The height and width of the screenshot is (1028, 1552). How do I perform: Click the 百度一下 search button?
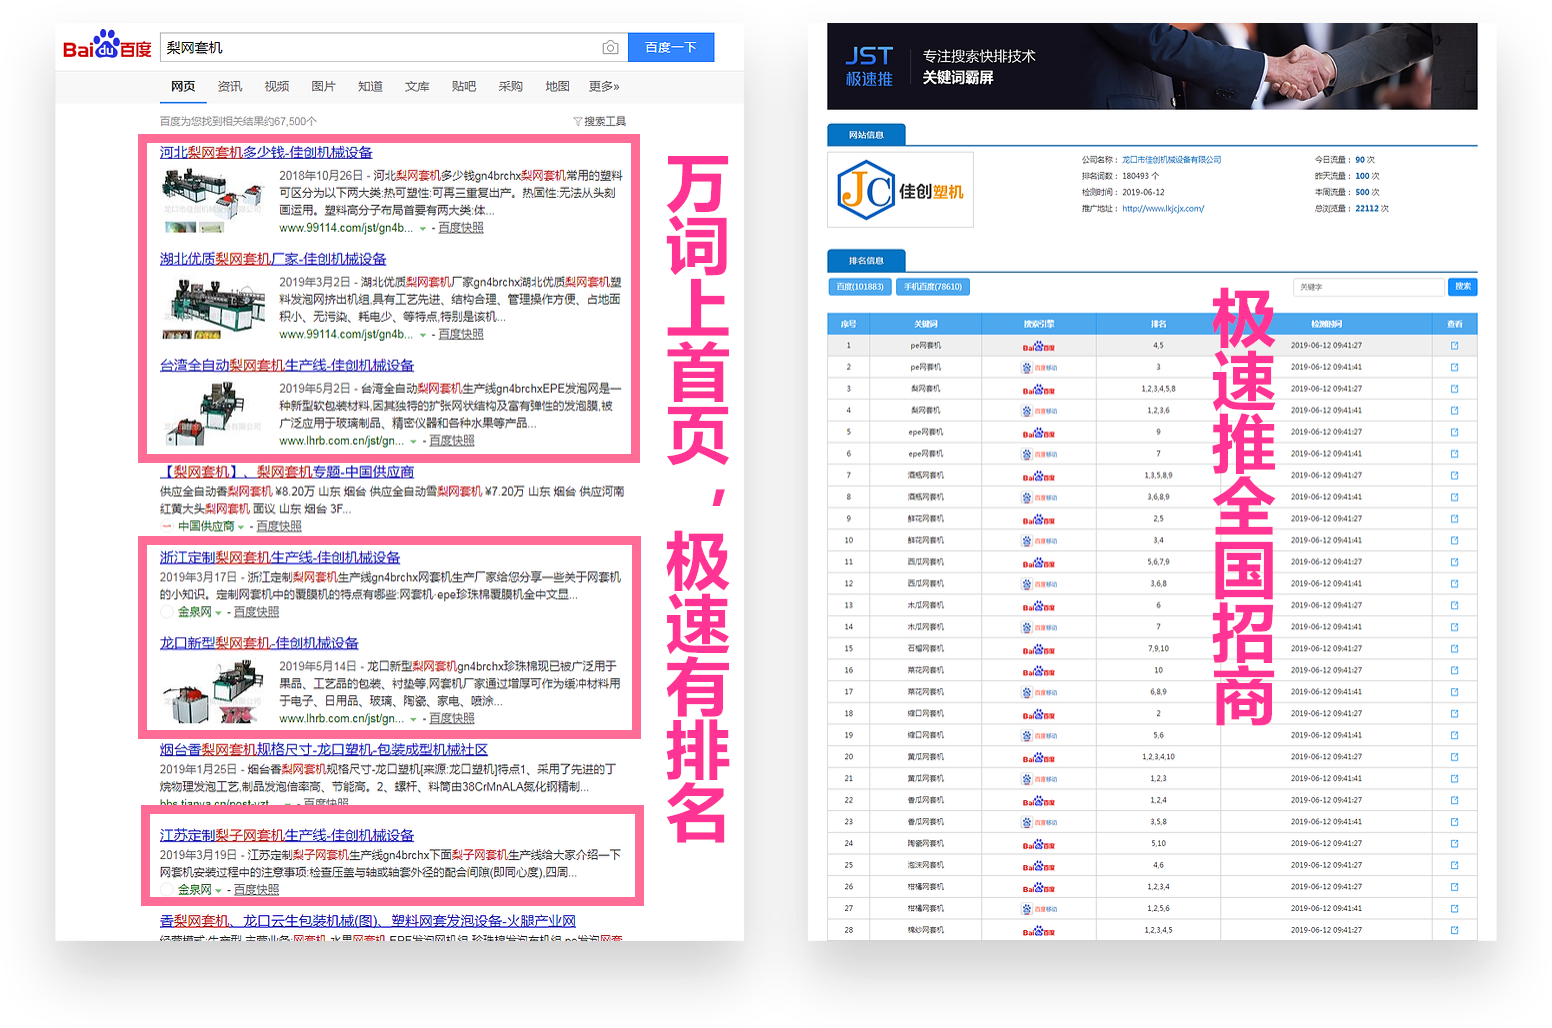[x=670, y=47]
